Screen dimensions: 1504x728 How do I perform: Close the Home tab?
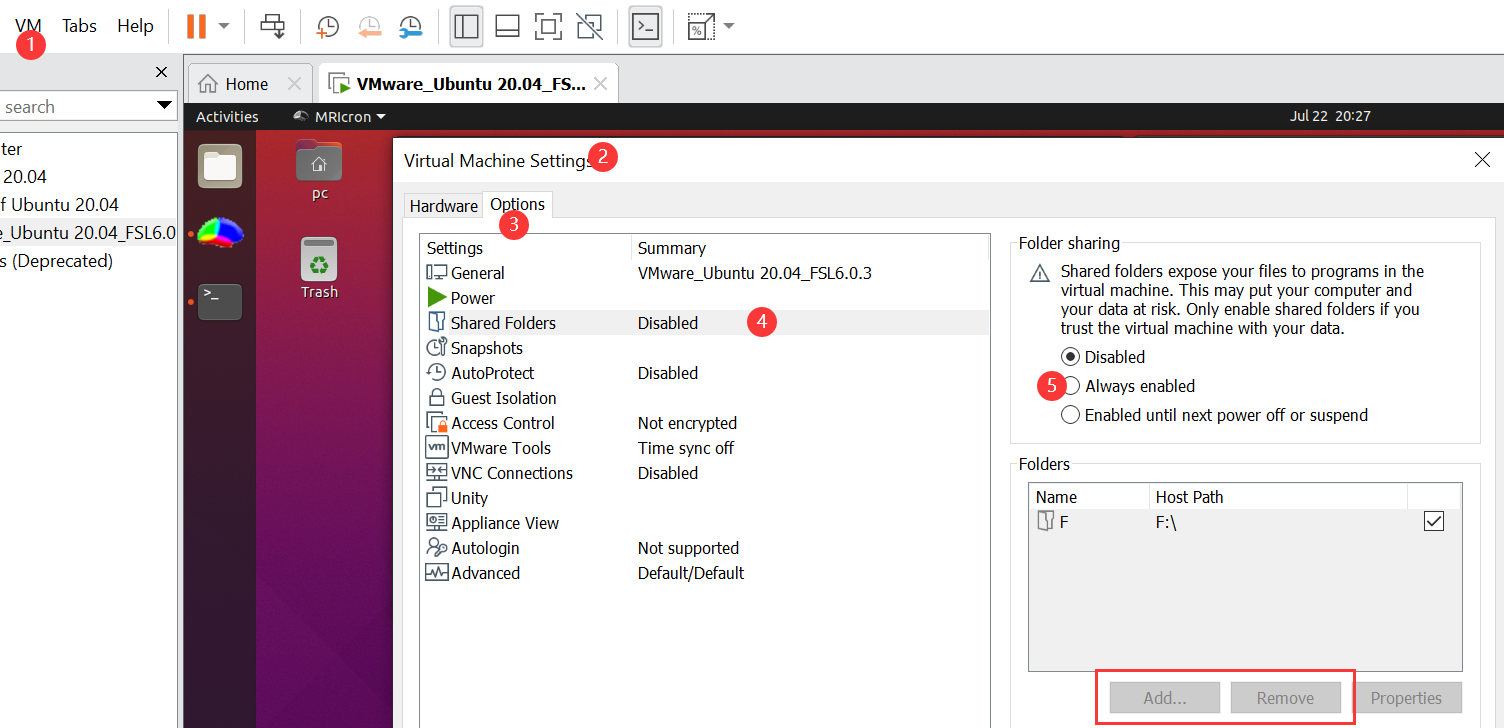tap(294, 84)
